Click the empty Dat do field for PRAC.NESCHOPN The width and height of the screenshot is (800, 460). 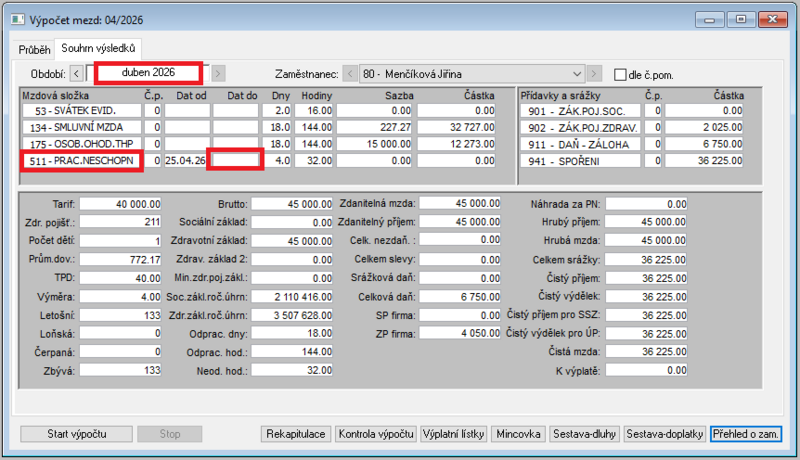(x=235, y=160)
